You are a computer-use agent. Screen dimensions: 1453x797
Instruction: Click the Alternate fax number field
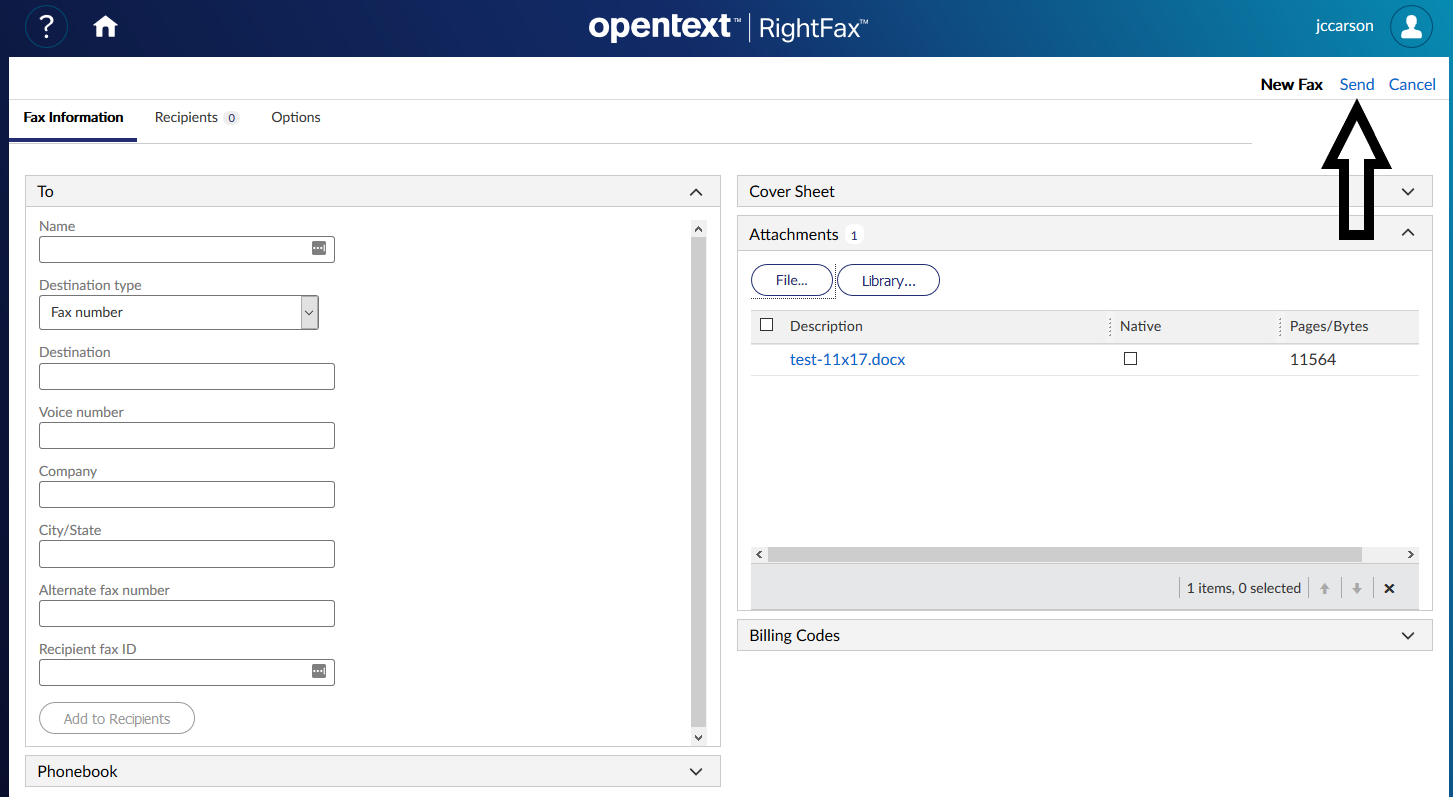click(x=187, y=614)
